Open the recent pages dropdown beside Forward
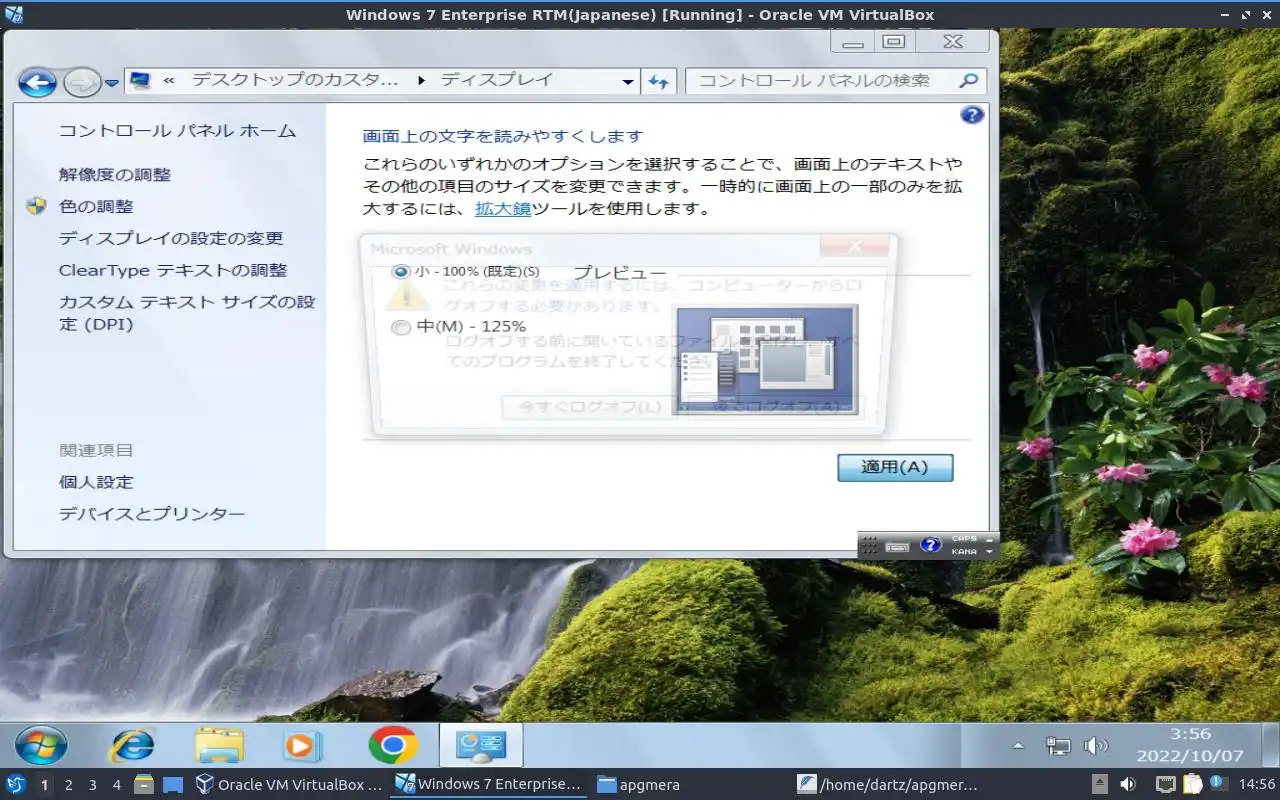Image resolution: width=1280 pixels, height=800 pixels. click(x=112, y=83)
